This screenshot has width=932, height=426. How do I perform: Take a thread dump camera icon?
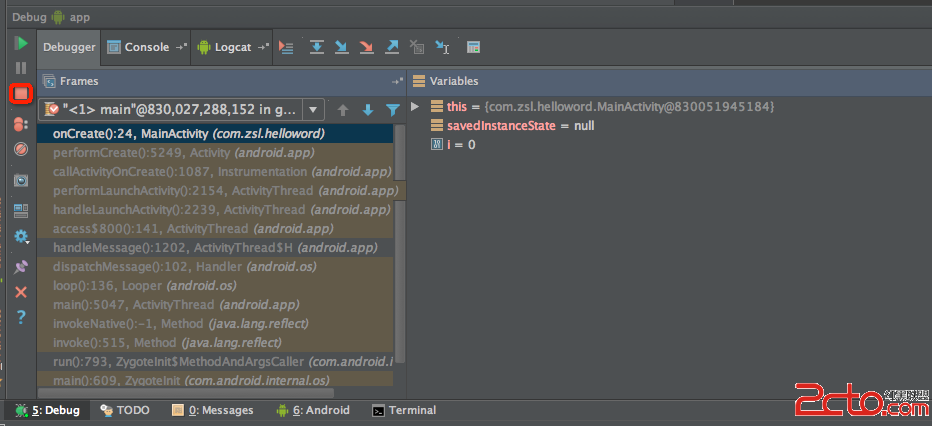[21, 180]
